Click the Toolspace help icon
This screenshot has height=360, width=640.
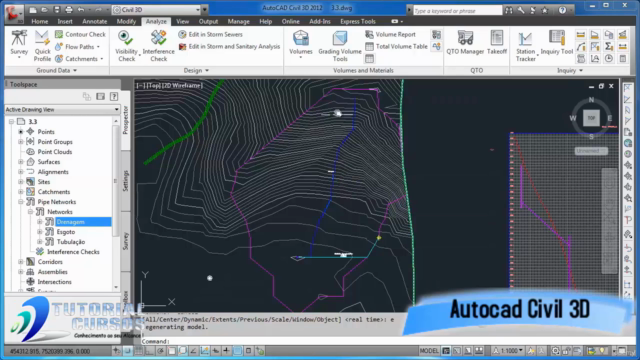click(114, 96)
